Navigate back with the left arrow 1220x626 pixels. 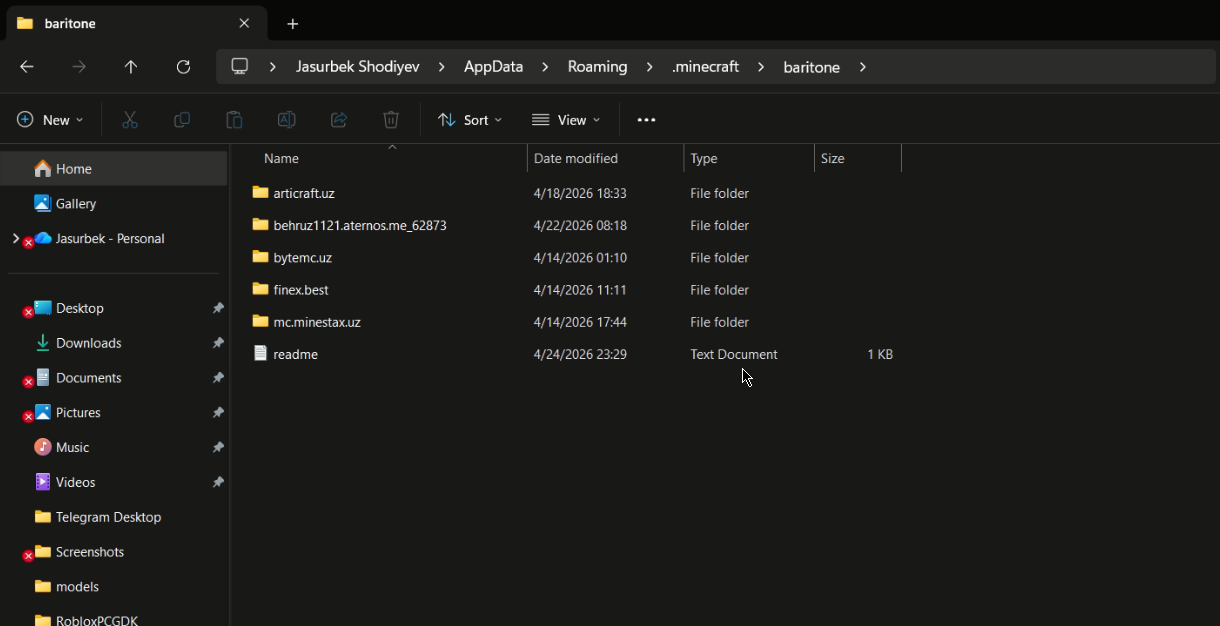click(27, 67)
